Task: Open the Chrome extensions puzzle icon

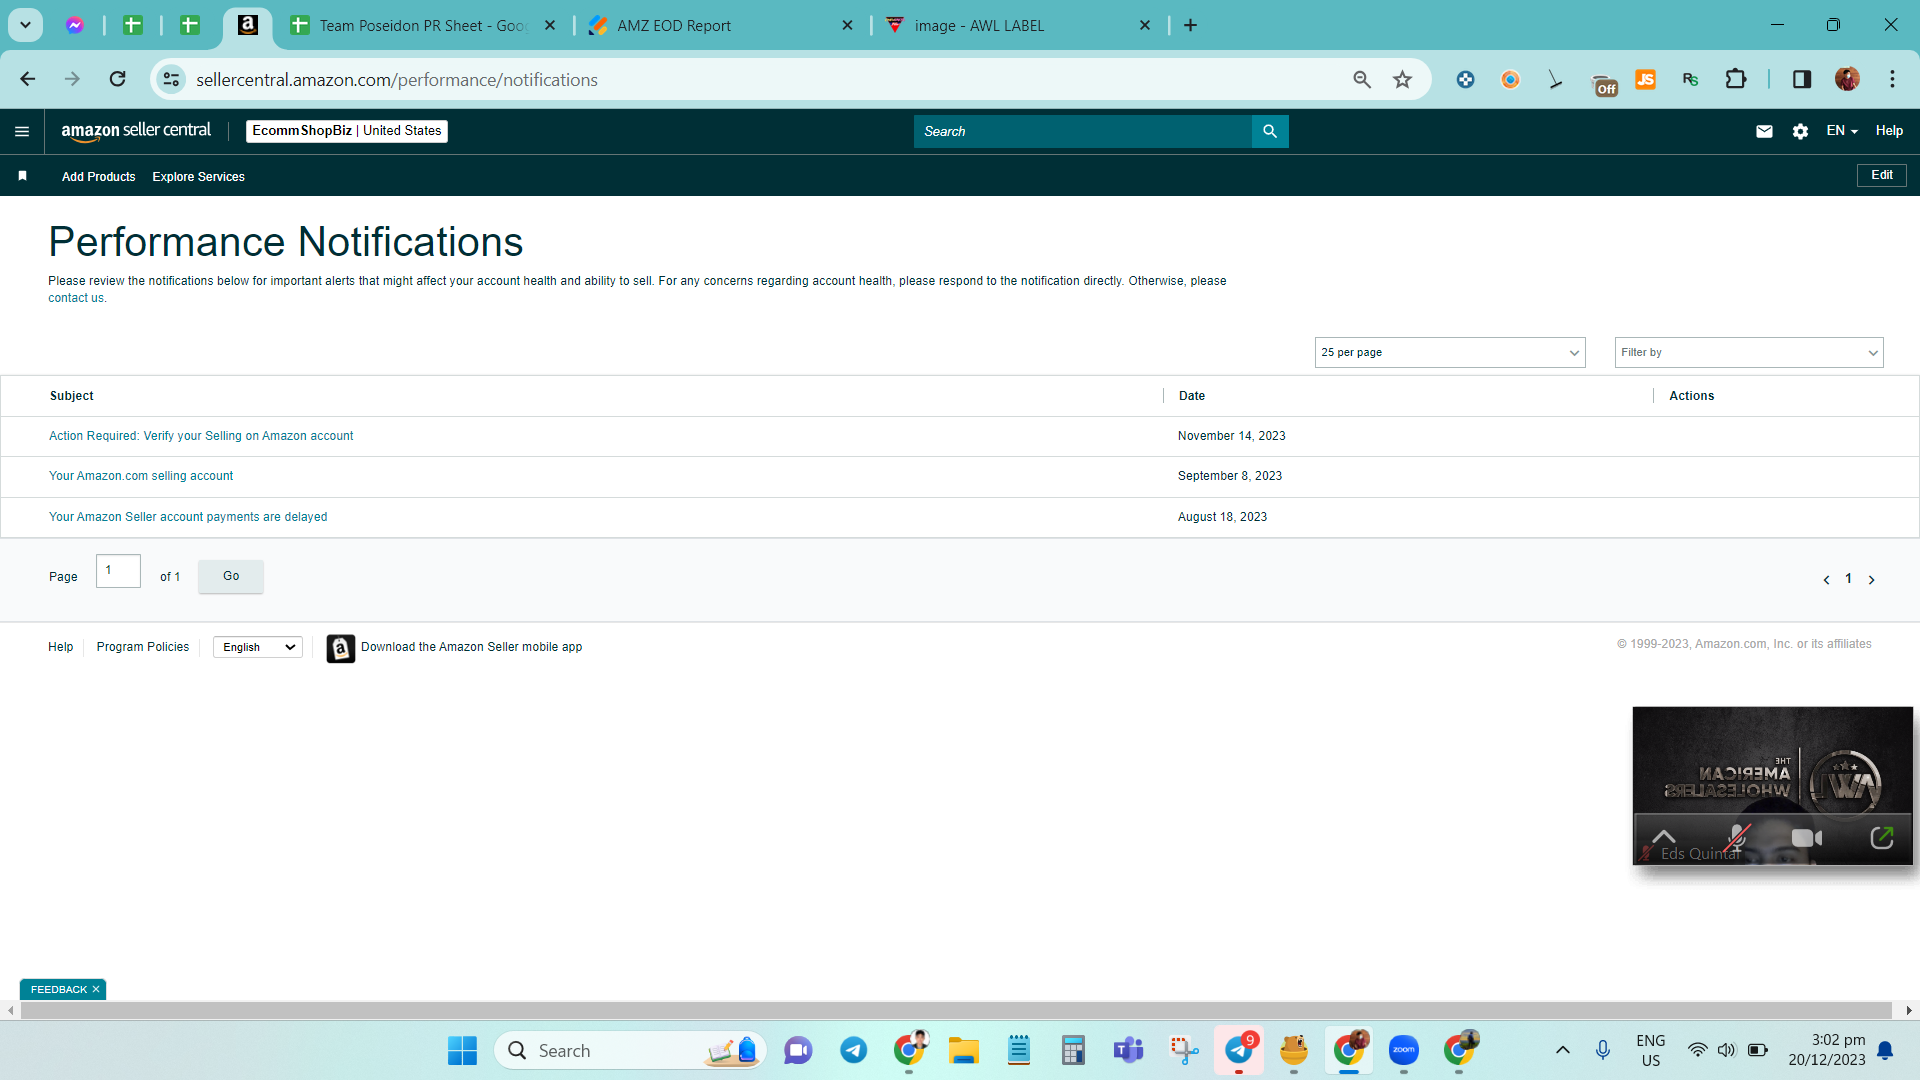Action: [x=1736, y=79]
